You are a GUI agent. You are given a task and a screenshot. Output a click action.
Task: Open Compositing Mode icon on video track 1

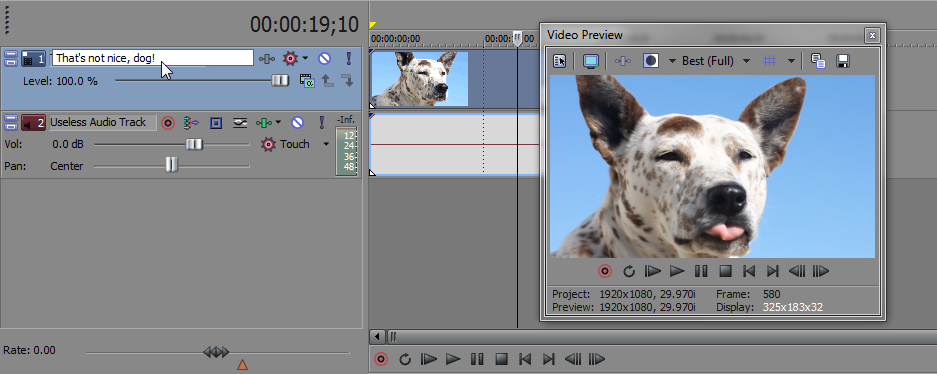[307, 81]
